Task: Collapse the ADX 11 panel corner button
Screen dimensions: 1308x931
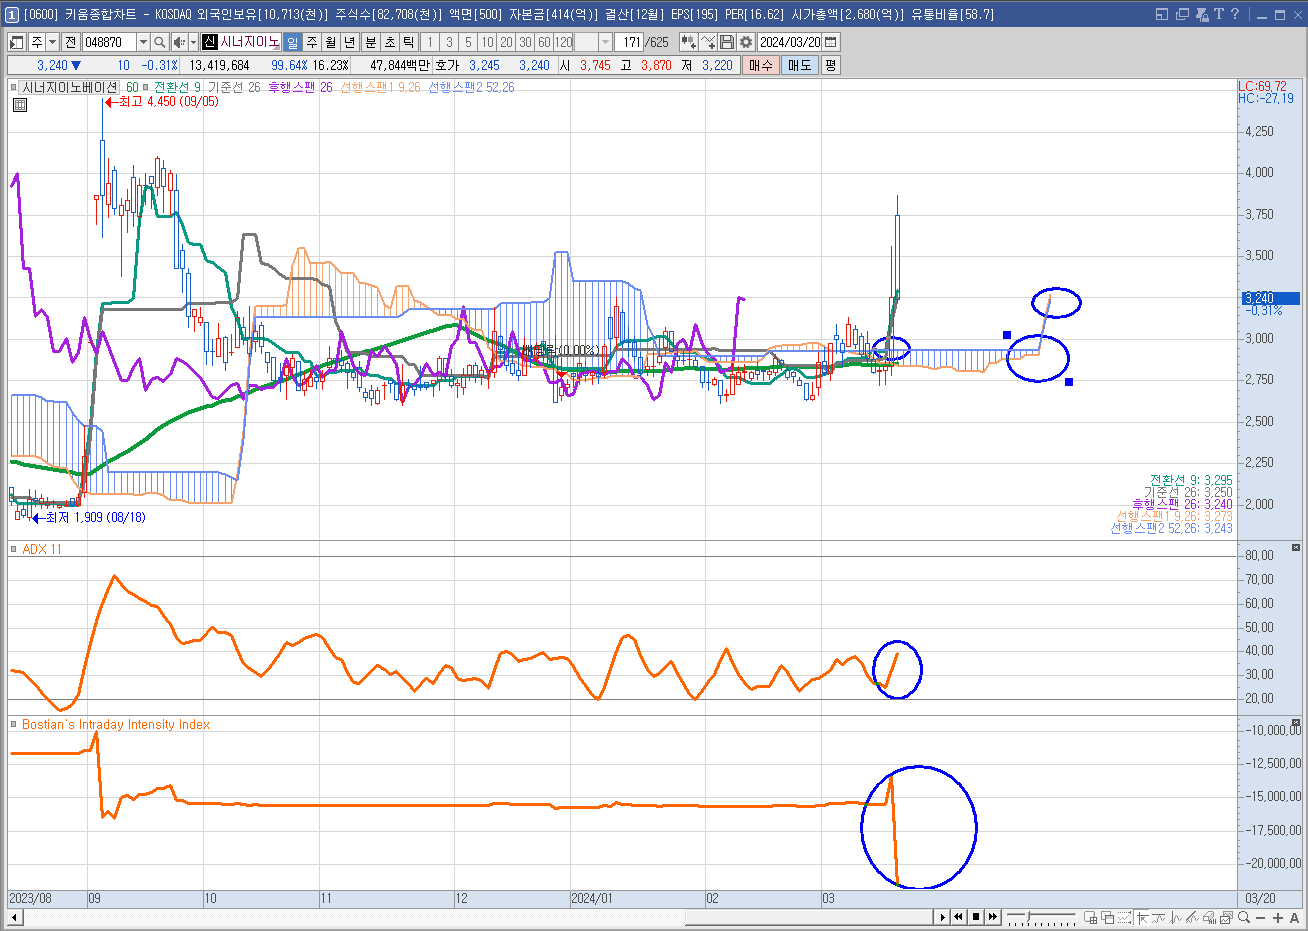Action: [x=1296, y=548]
